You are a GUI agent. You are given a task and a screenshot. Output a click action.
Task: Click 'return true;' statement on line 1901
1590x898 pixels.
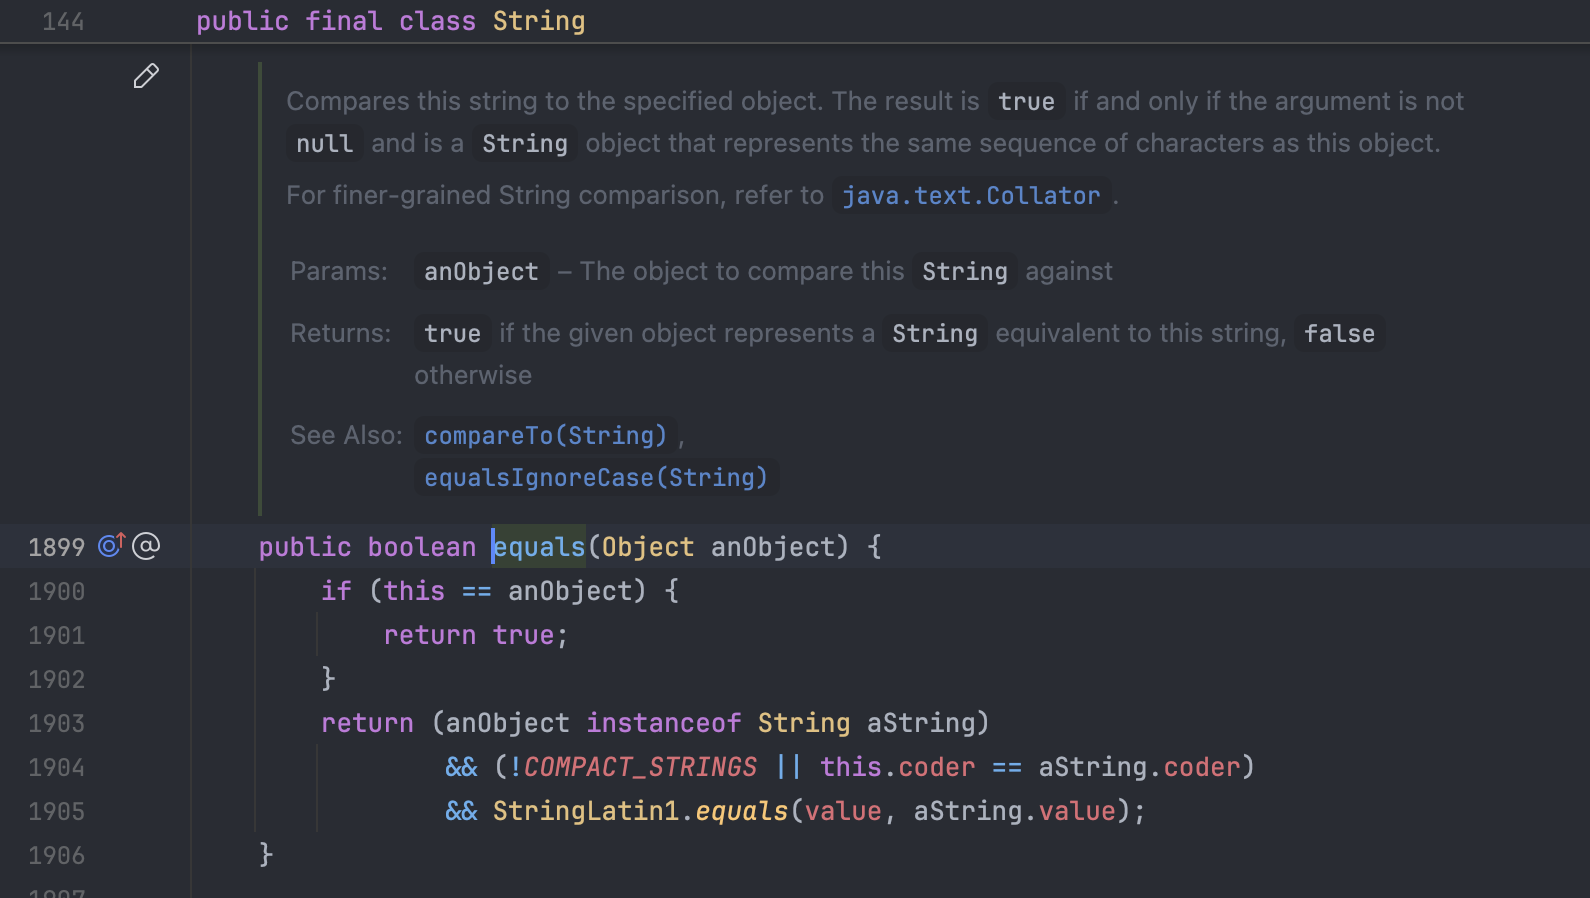point(475,635)
